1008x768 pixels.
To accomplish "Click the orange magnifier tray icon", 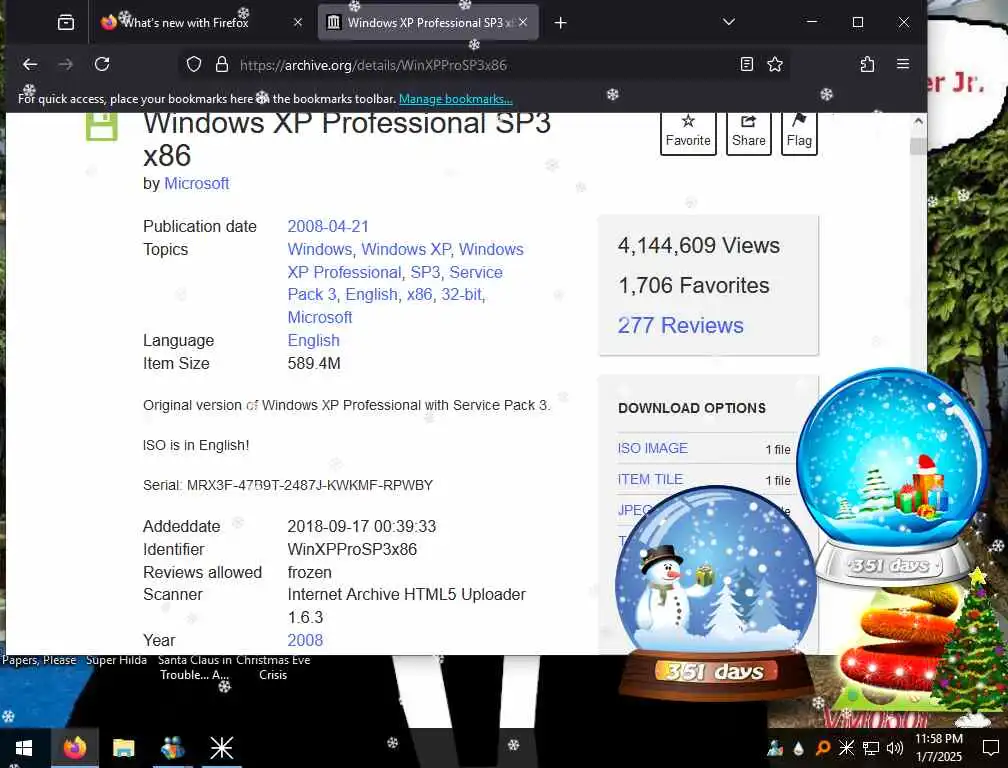I will click(822, 748).
